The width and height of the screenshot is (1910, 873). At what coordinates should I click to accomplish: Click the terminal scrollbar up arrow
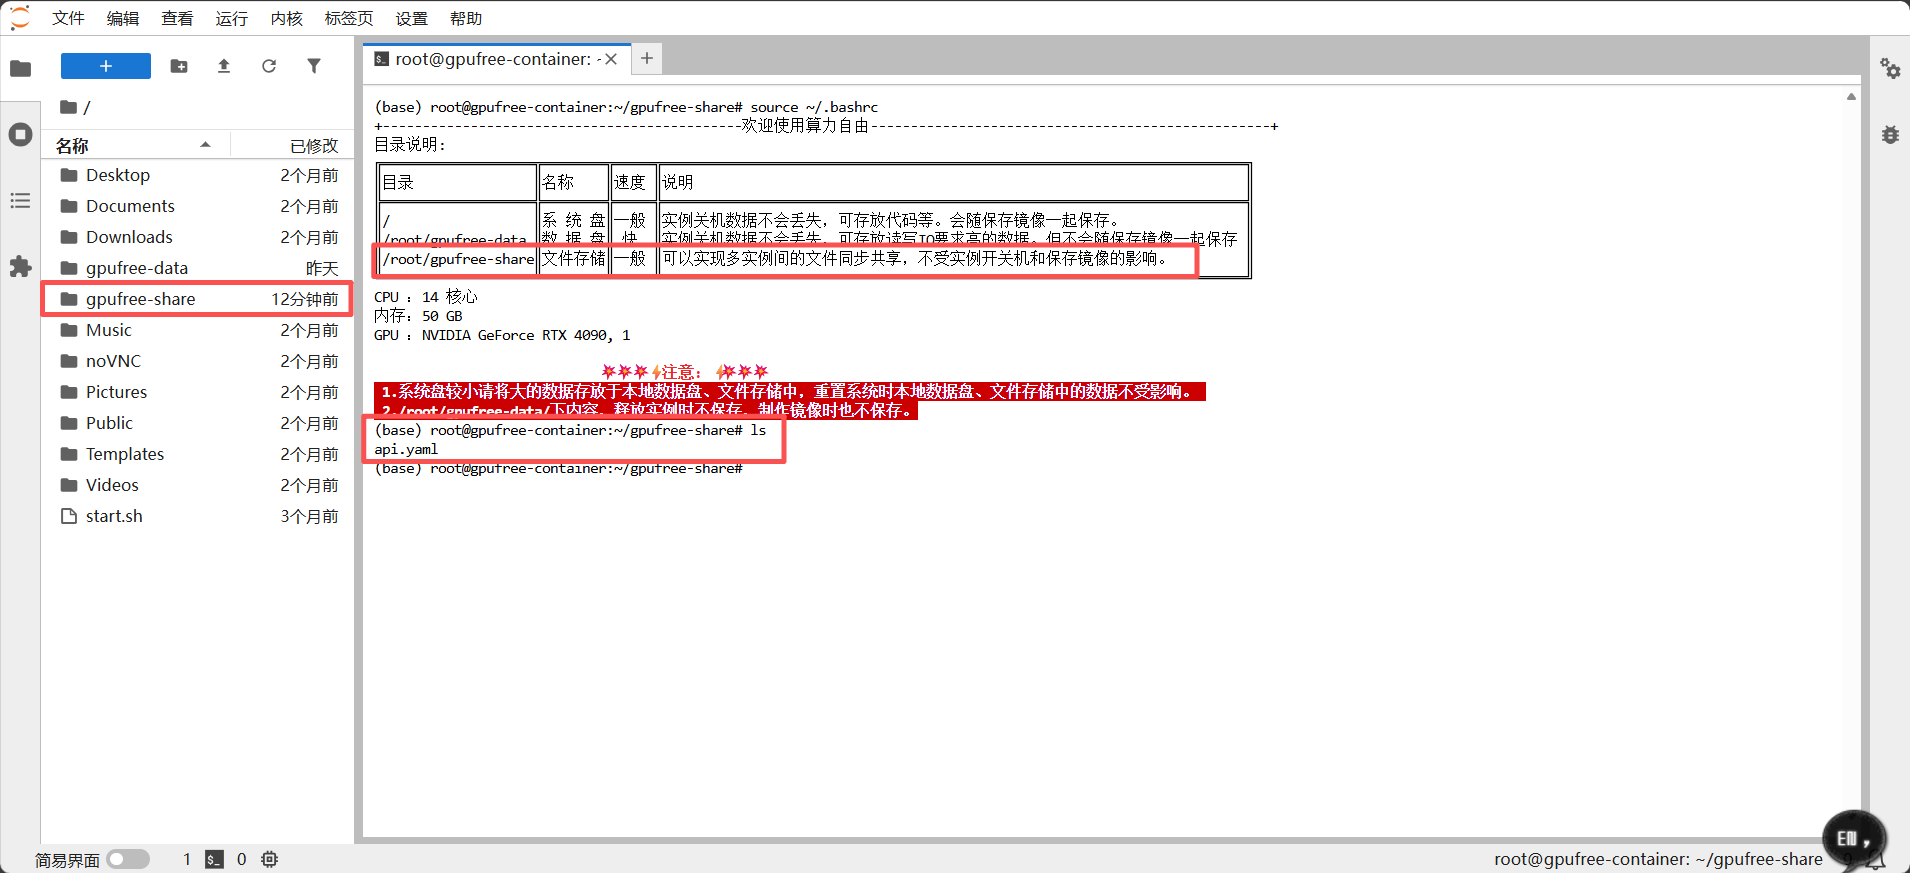coord(1851,97)
